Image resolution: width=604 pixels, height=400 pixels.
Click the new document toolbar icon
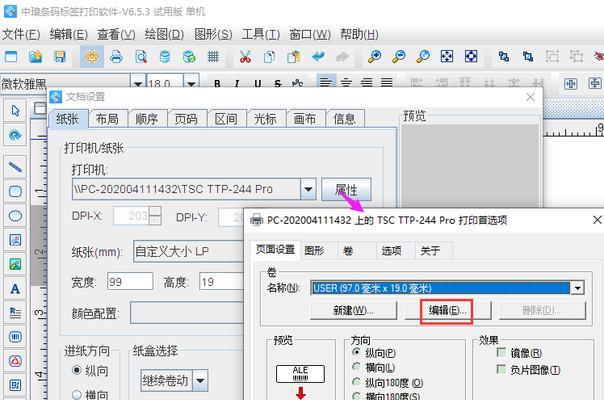pos(11,57)
